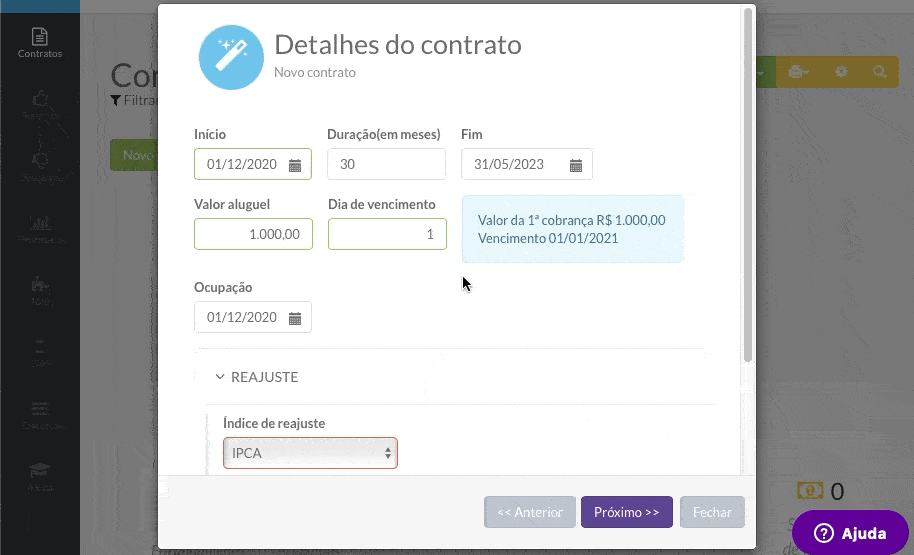Edit the Duração em meses field

[386, 165]
